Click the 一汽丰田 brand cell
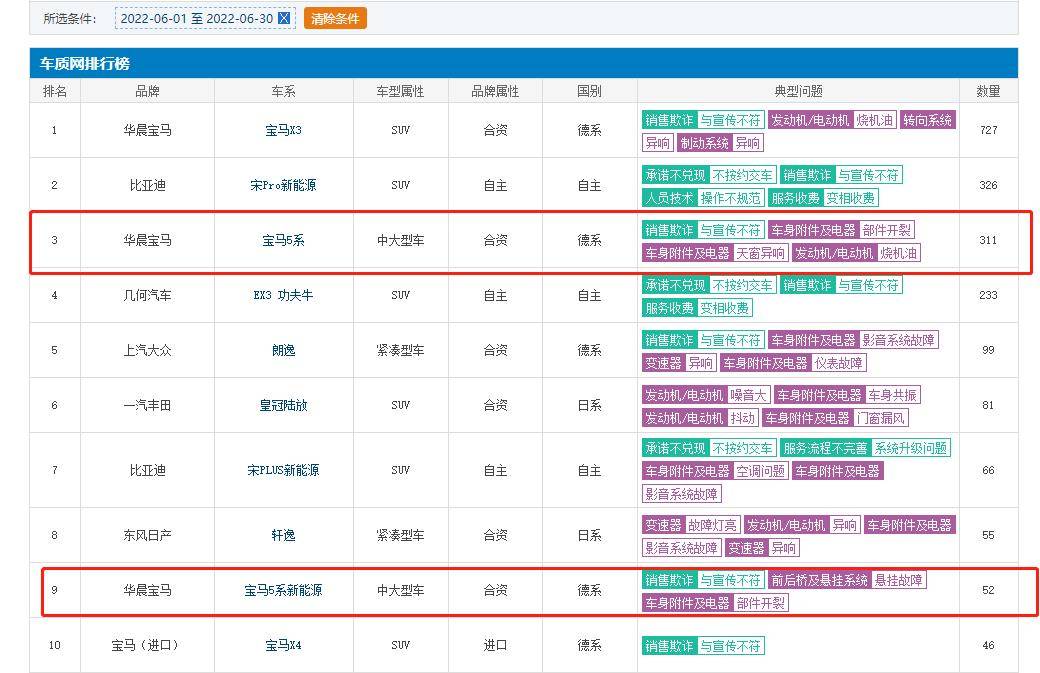Screen dimensions: 1040x673 point(147,406)
